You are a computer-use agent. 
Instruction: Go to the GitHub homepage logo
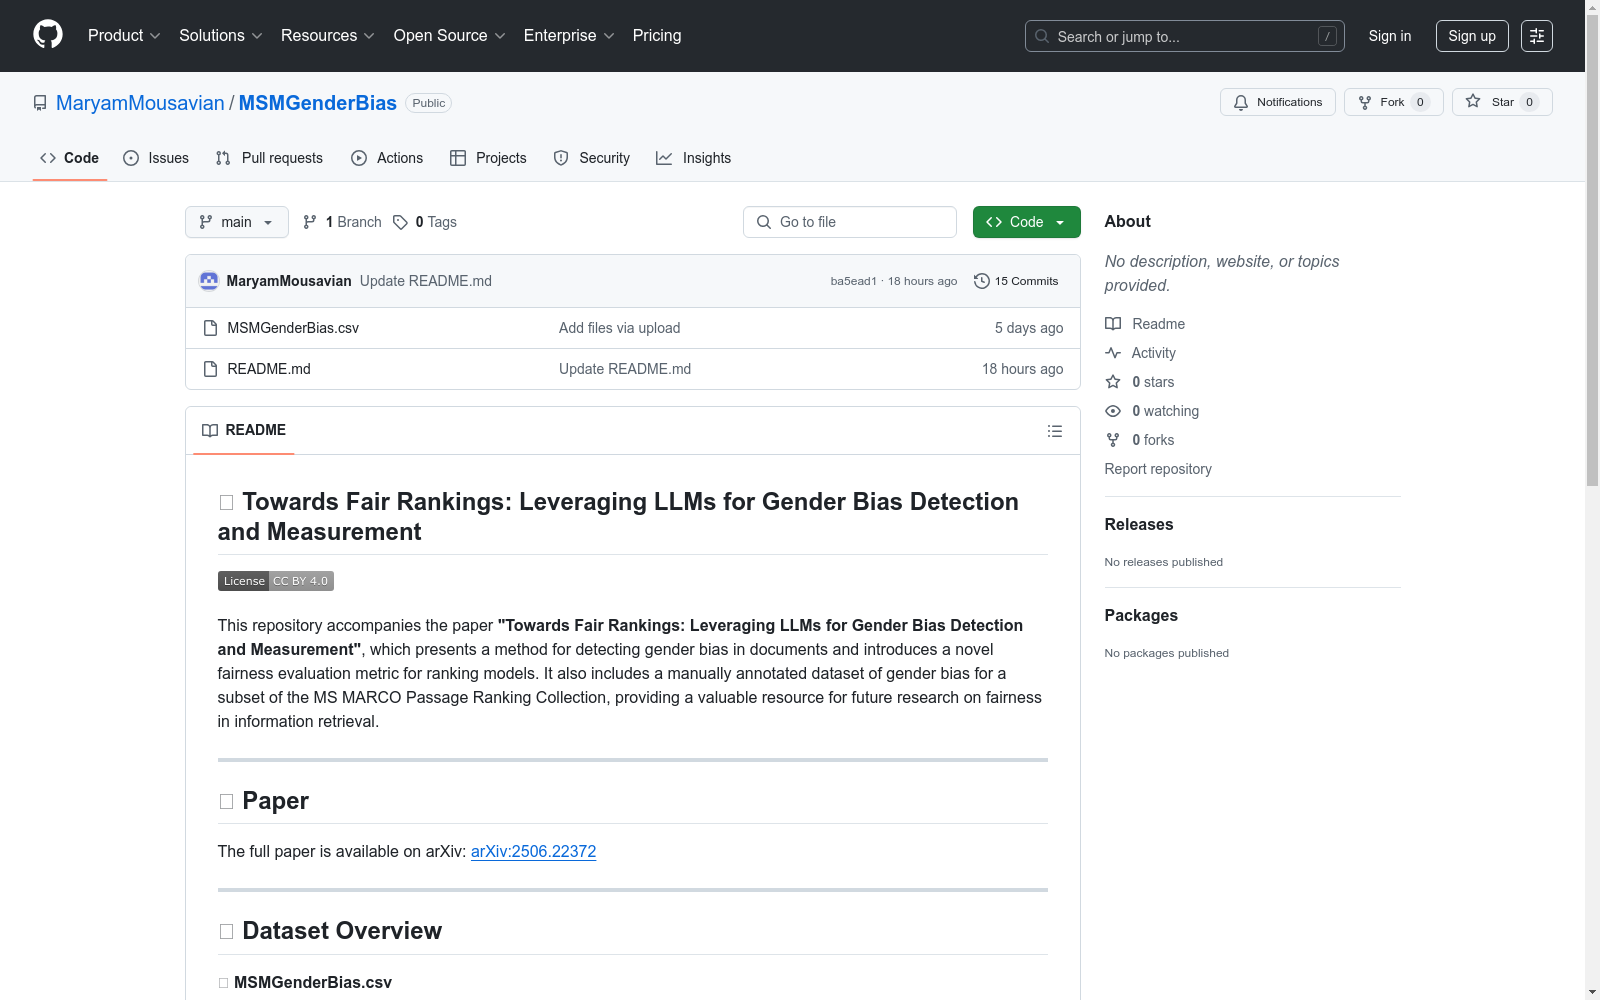[48, 35]
